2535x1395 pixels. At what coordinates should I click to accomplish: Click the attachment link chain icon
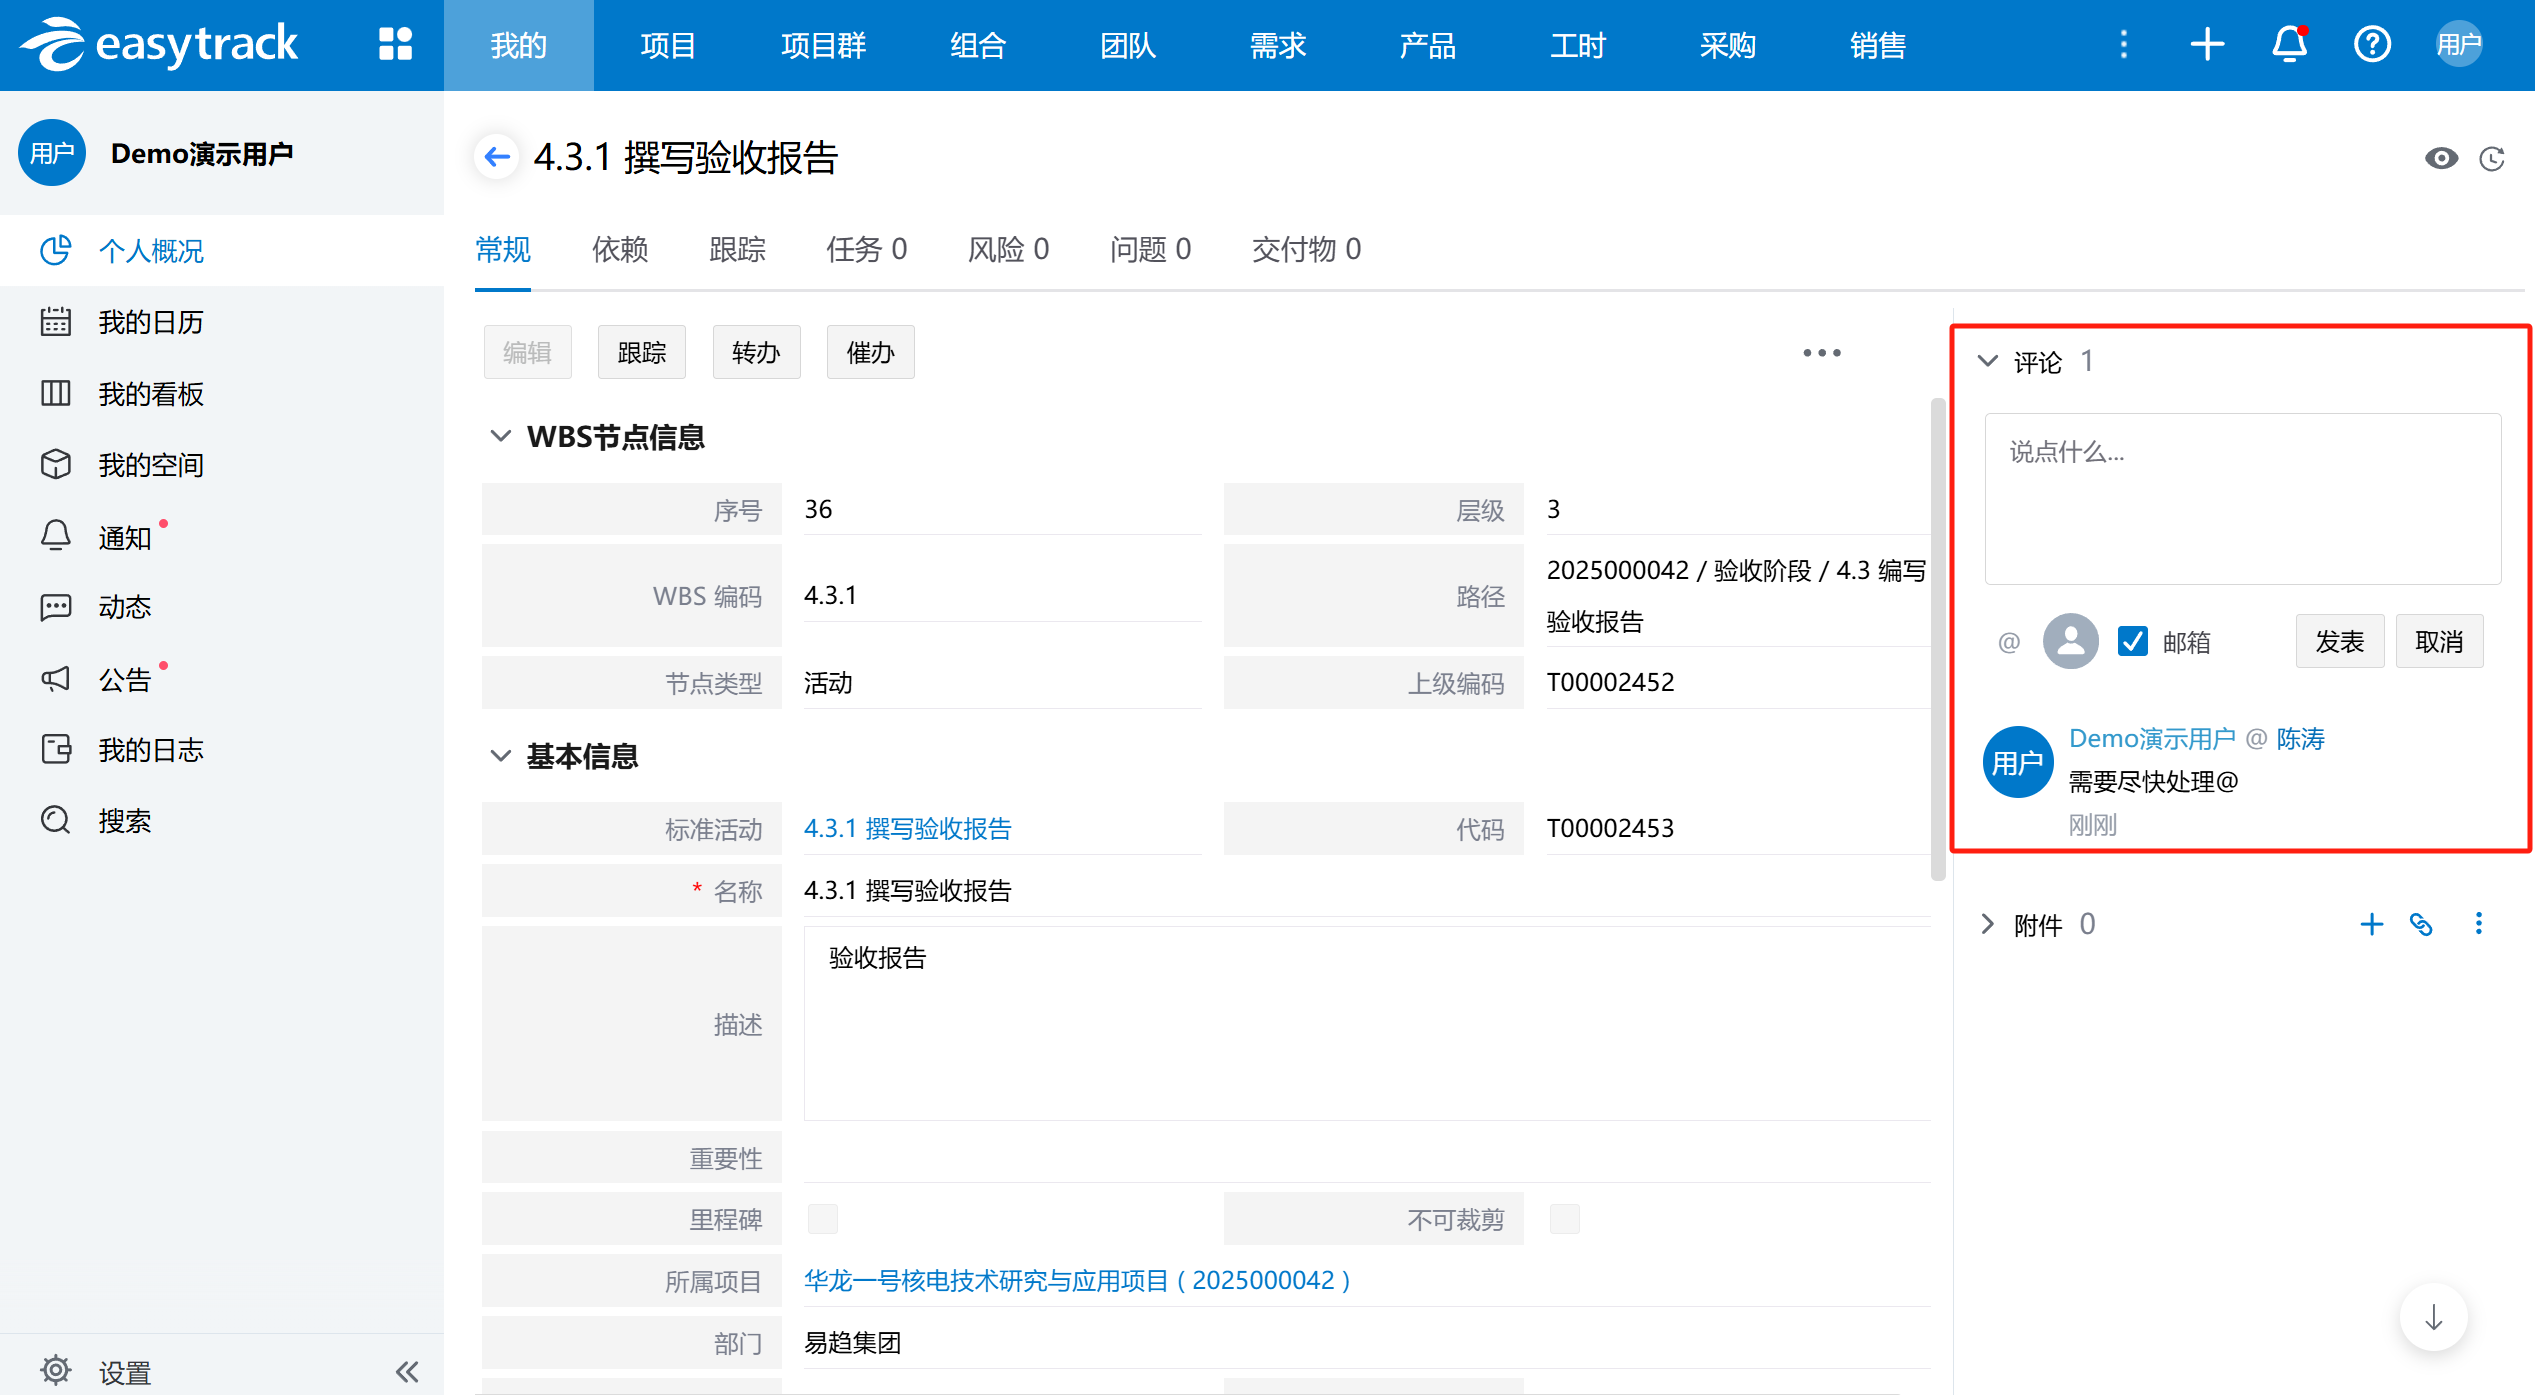tap(2421, 924)
